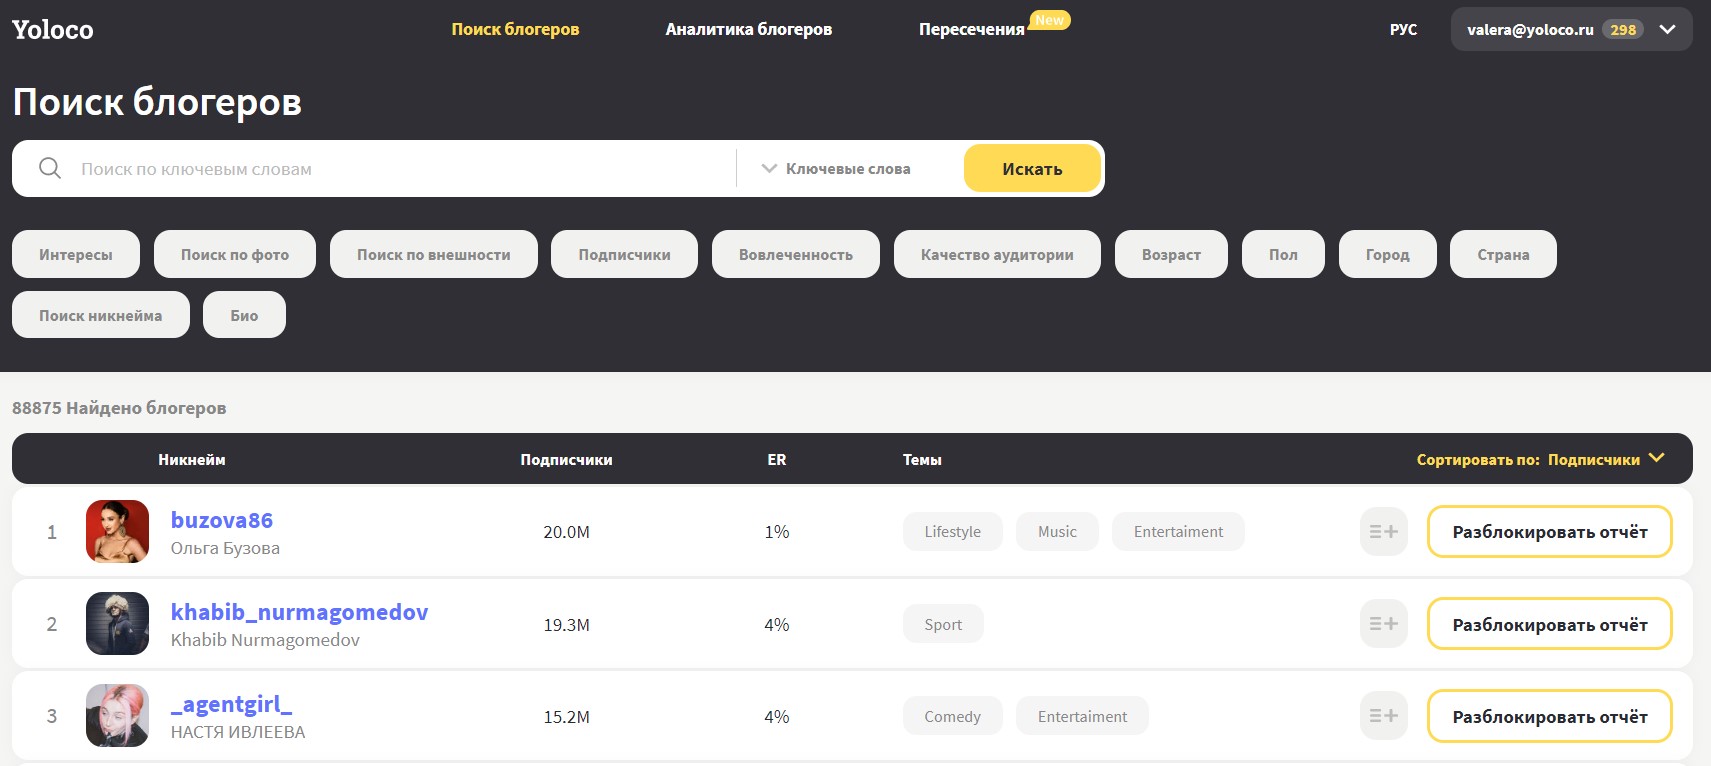1711x766 pixels.
Task: Open khabib_nurmagomedov avatar thumbnail
Action: coord(117,624)
